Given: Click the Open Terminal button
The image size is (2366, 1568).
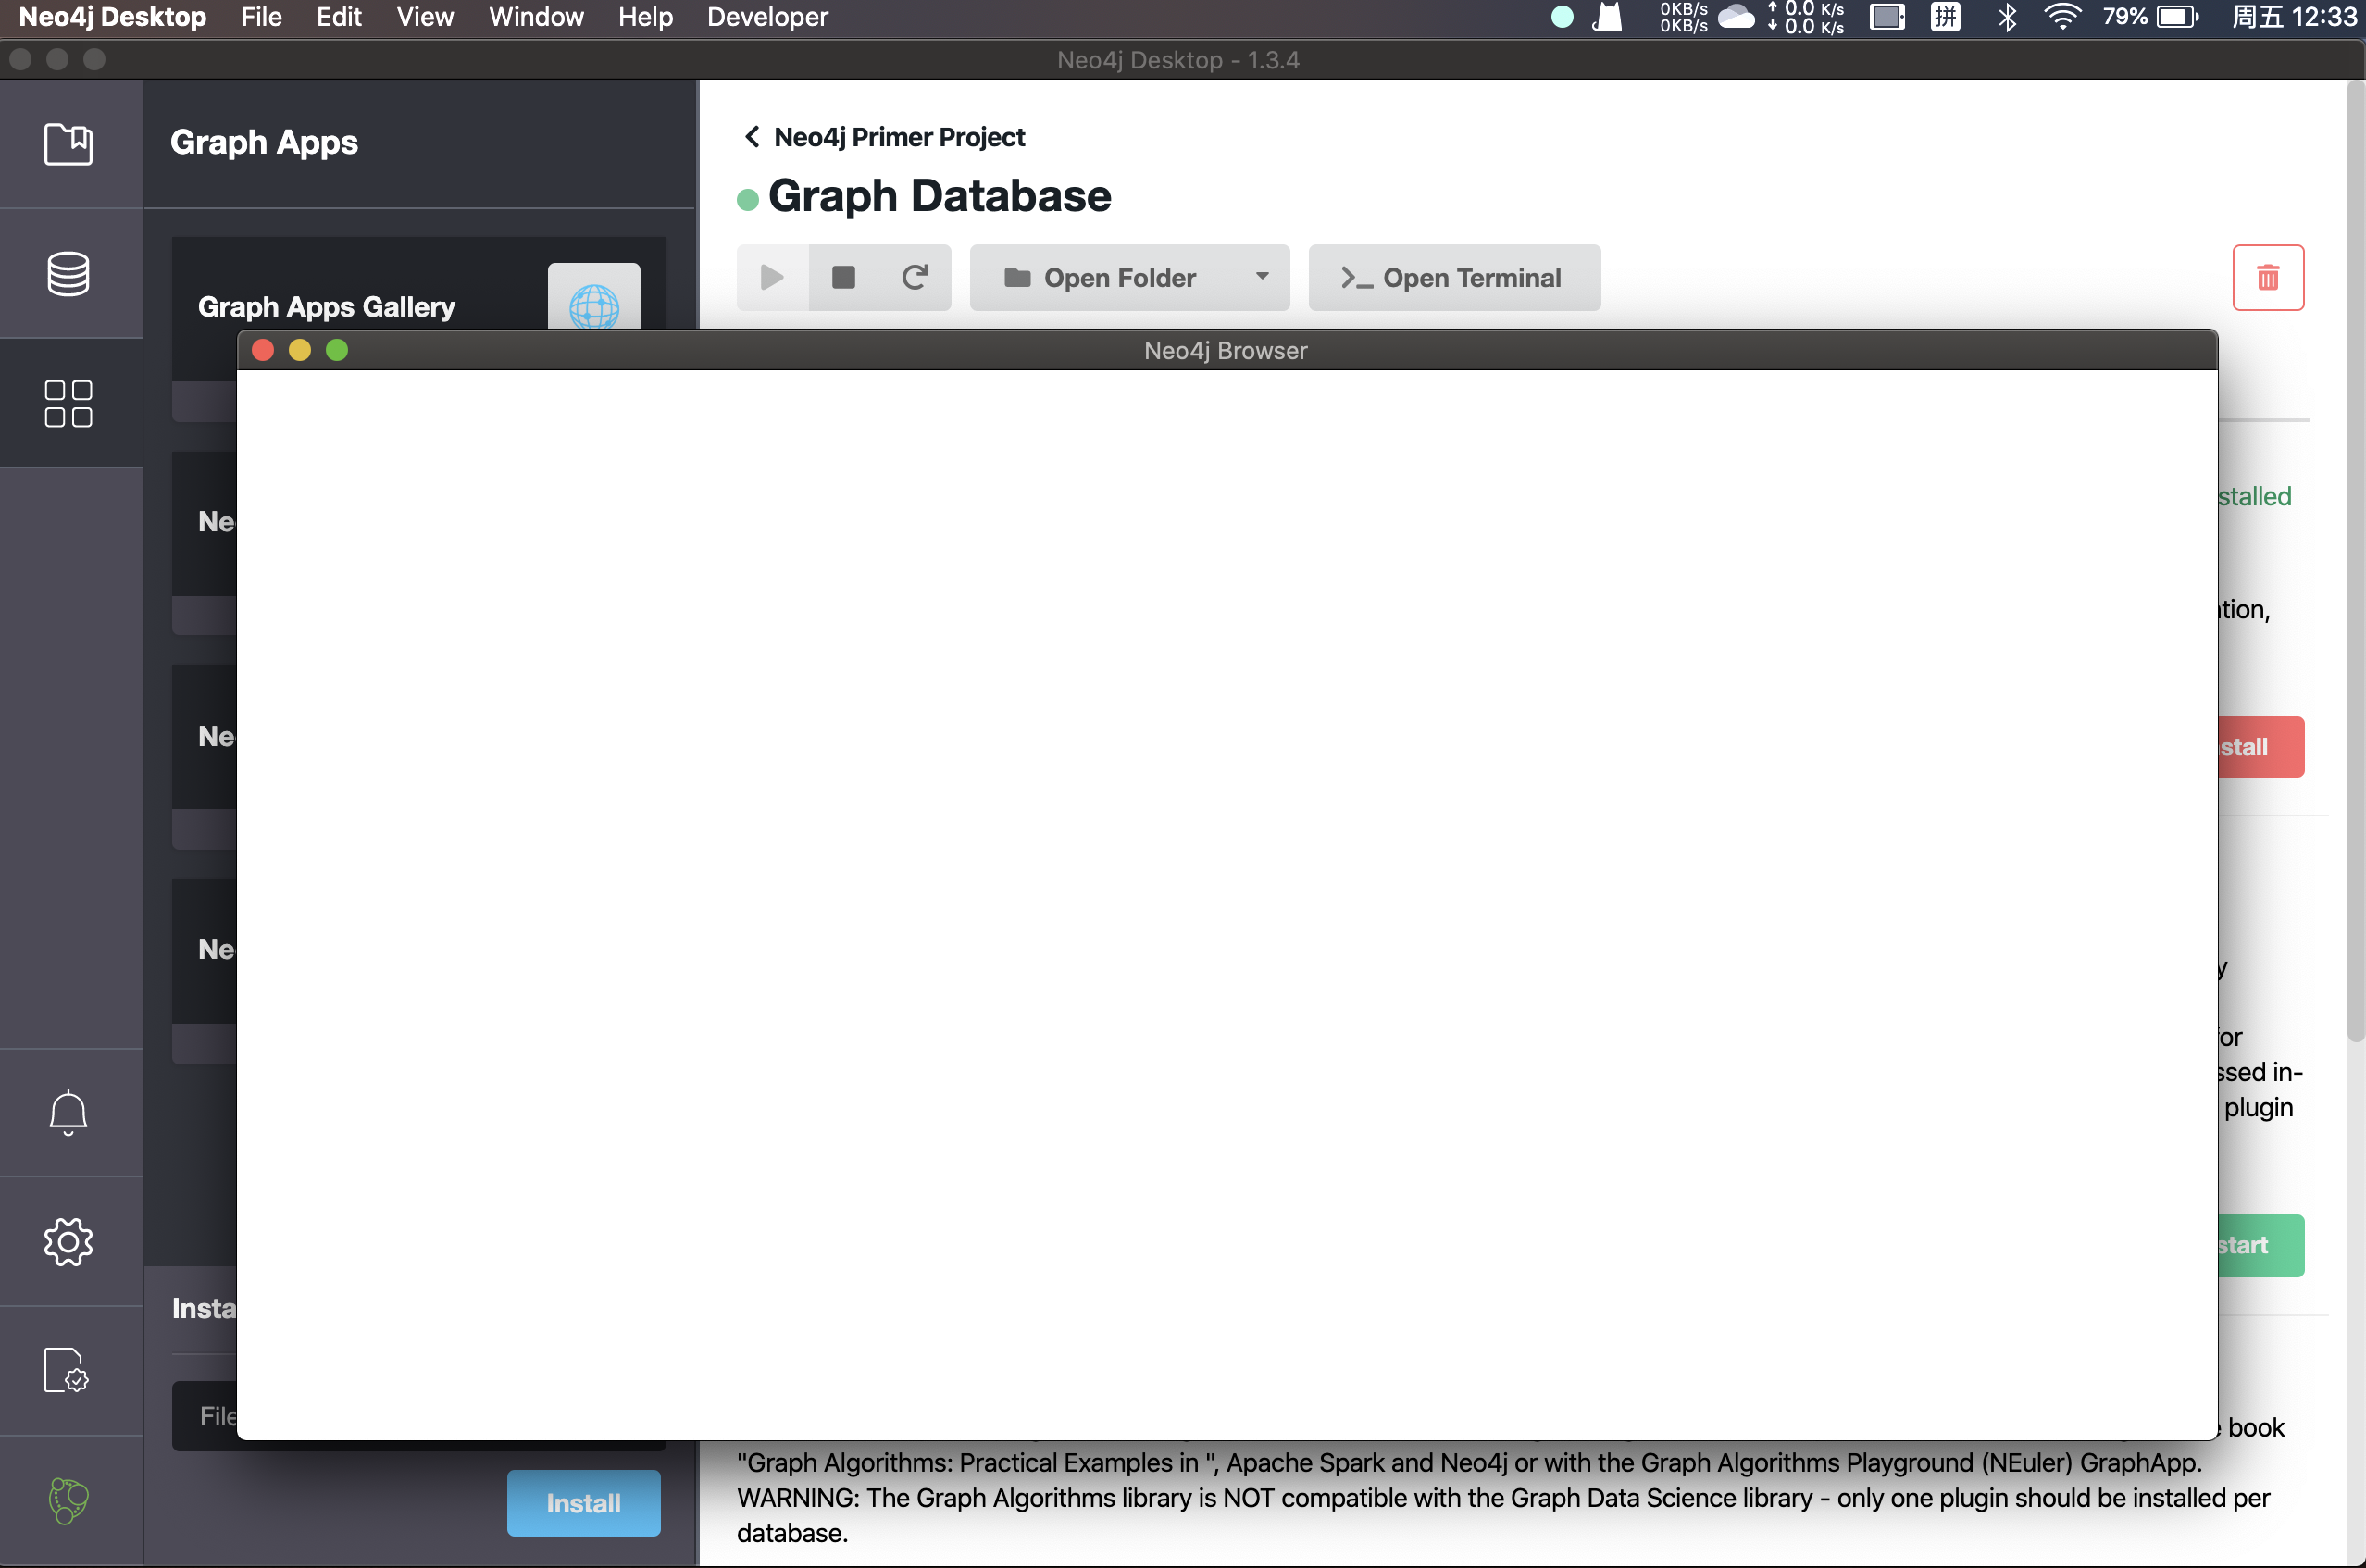Looking at the screenshot, I should point(1454,277).
